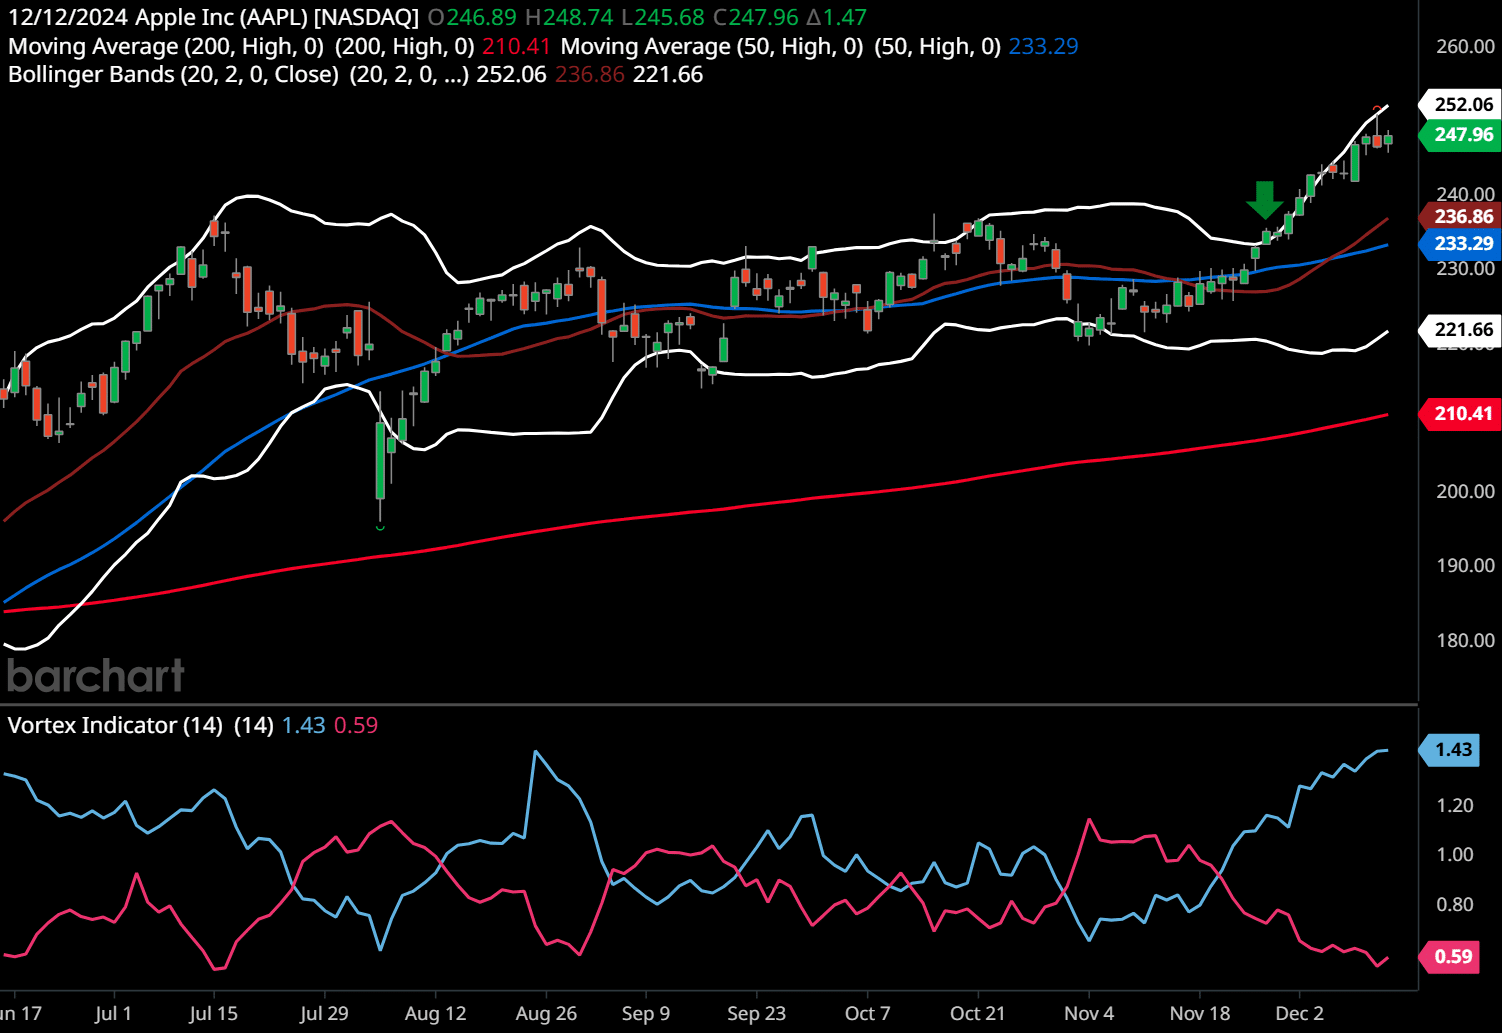1502x1033 pixels.
Task: Click the blue "233.29" value in the legend row
Action: 1043,46
